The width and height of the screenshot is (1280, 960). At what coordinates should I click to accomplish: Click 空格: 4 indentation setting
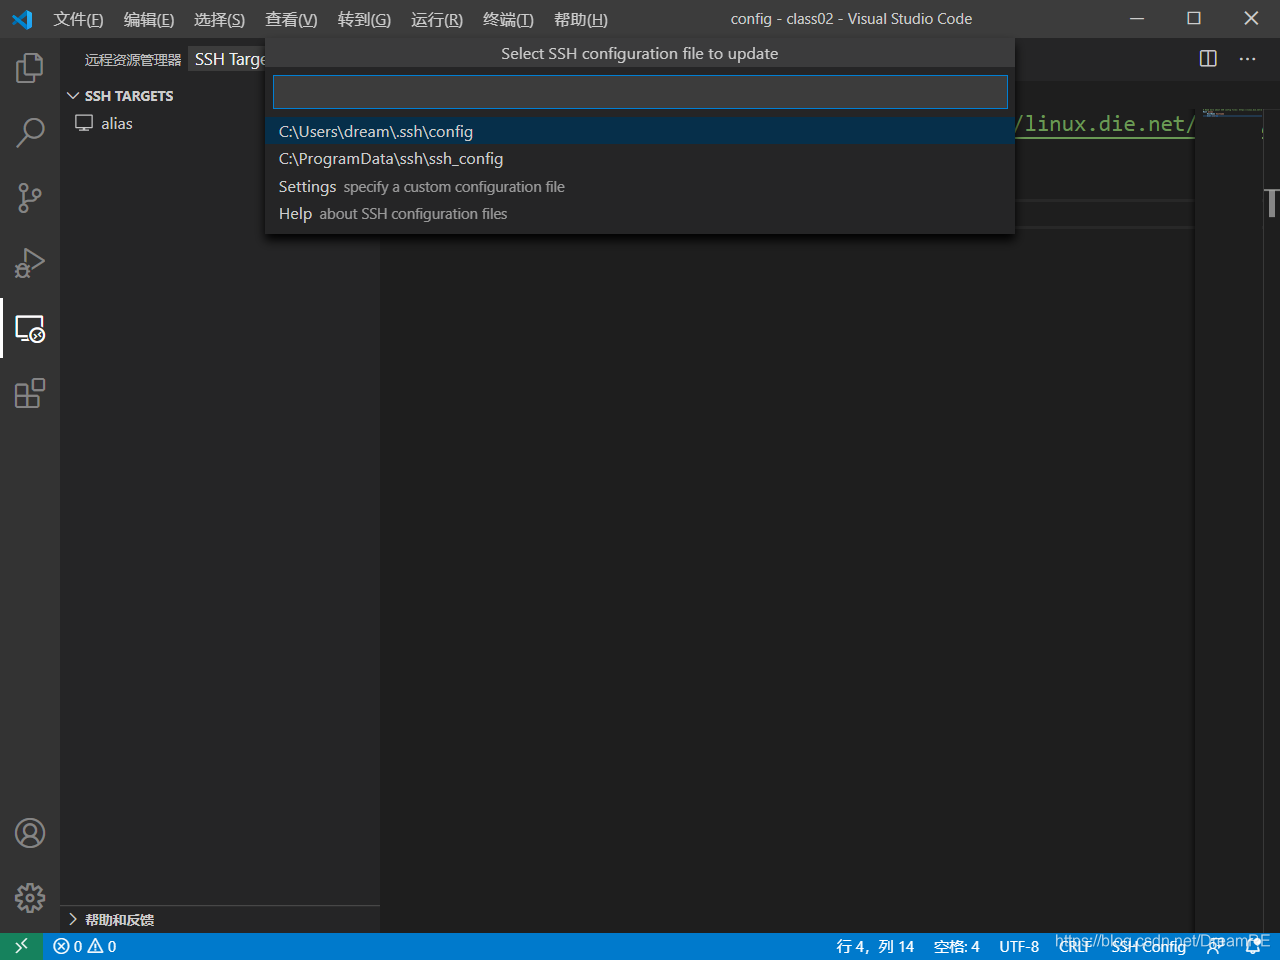[x=956, y=946]
